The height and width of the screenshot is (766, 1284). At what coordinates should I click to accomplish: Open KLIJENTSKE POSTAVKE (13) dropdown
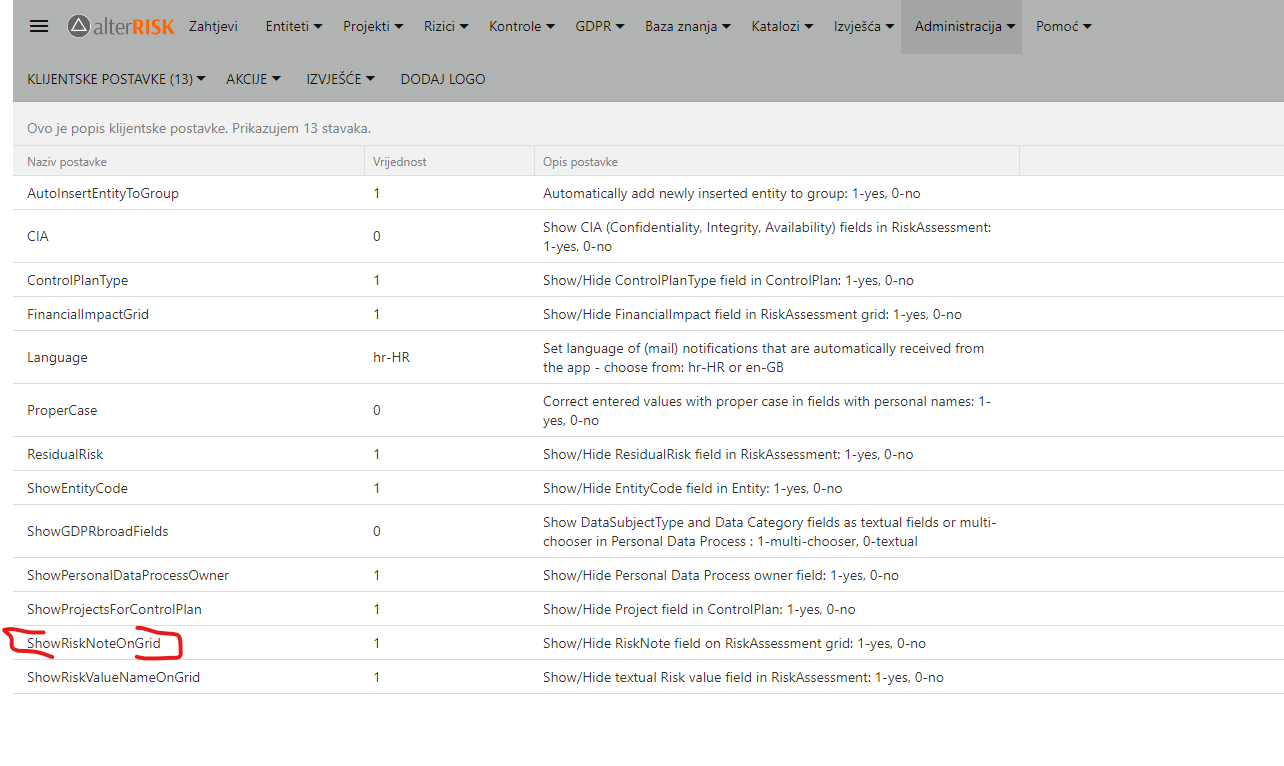point(116,79)
